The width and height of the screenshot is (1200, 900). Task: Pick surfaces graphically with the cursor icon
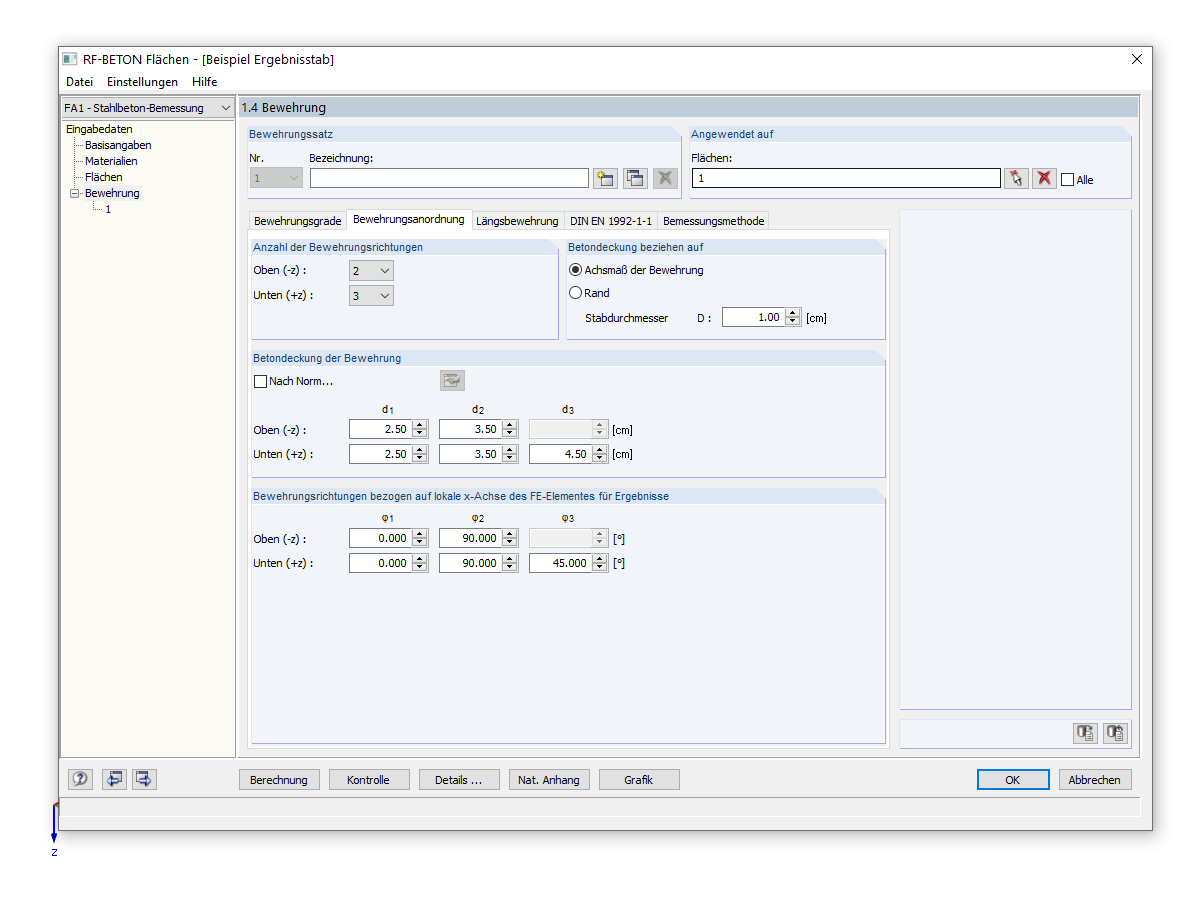tap(1017, 178)
